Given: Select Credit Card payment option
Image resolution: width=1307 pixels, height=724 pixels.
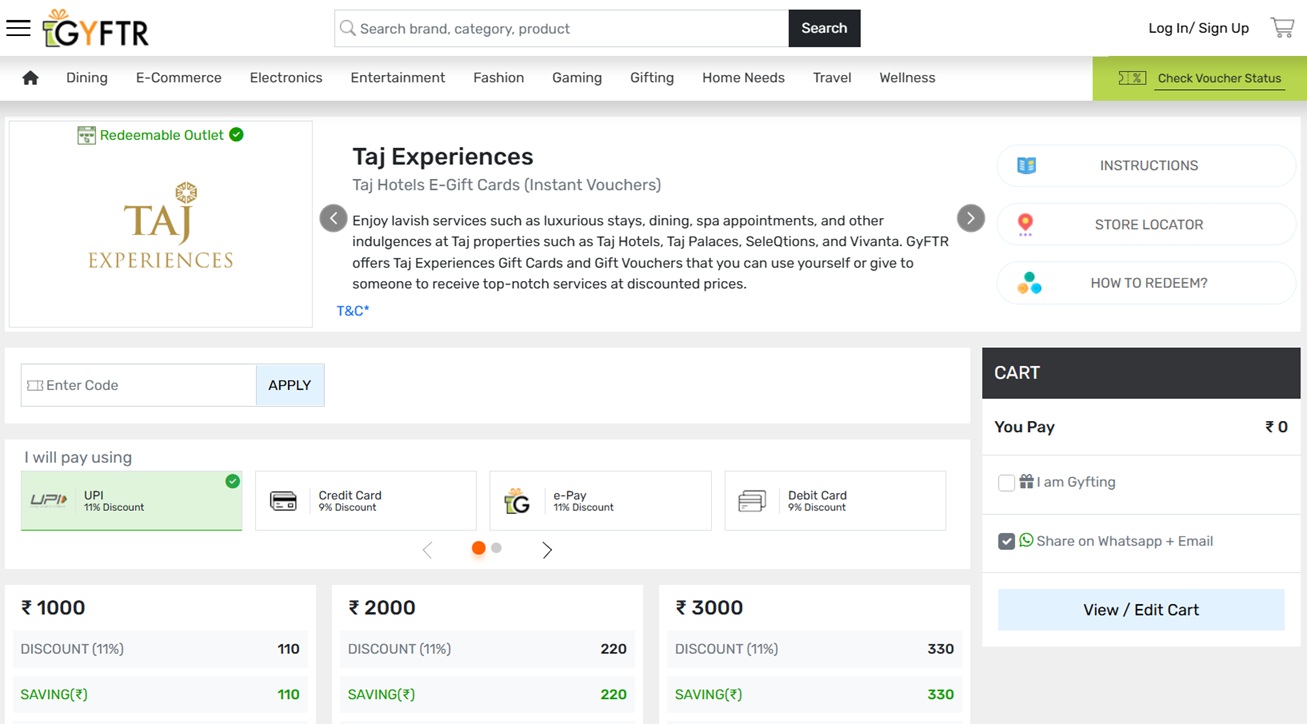Looking at the screenshot, I should pos(365,500).
